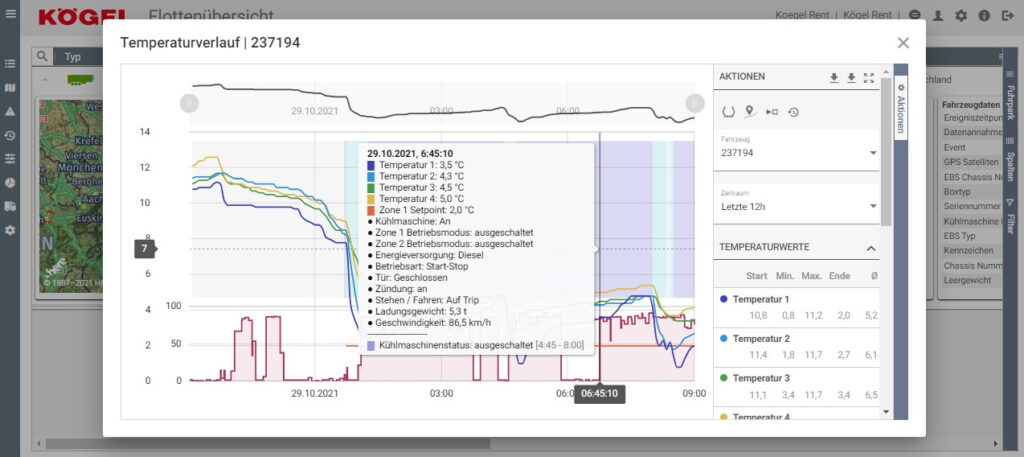Click the left range slider handle
The height and width of the screenshot is (457, 1024).
189,103
